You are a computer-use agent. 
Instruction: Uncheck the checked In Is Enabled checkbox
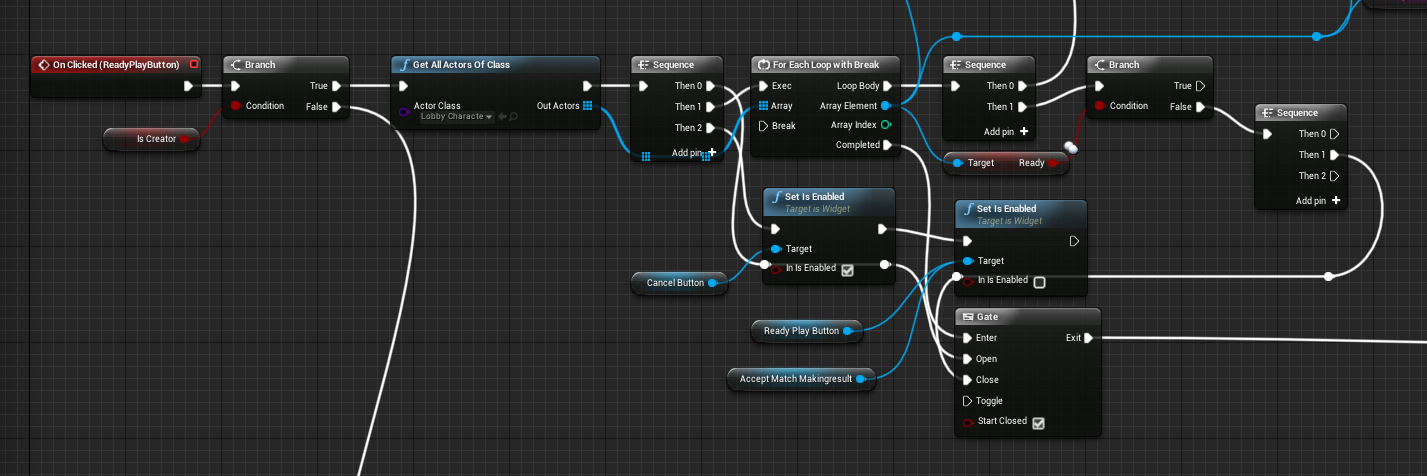(x=847, y=269)
